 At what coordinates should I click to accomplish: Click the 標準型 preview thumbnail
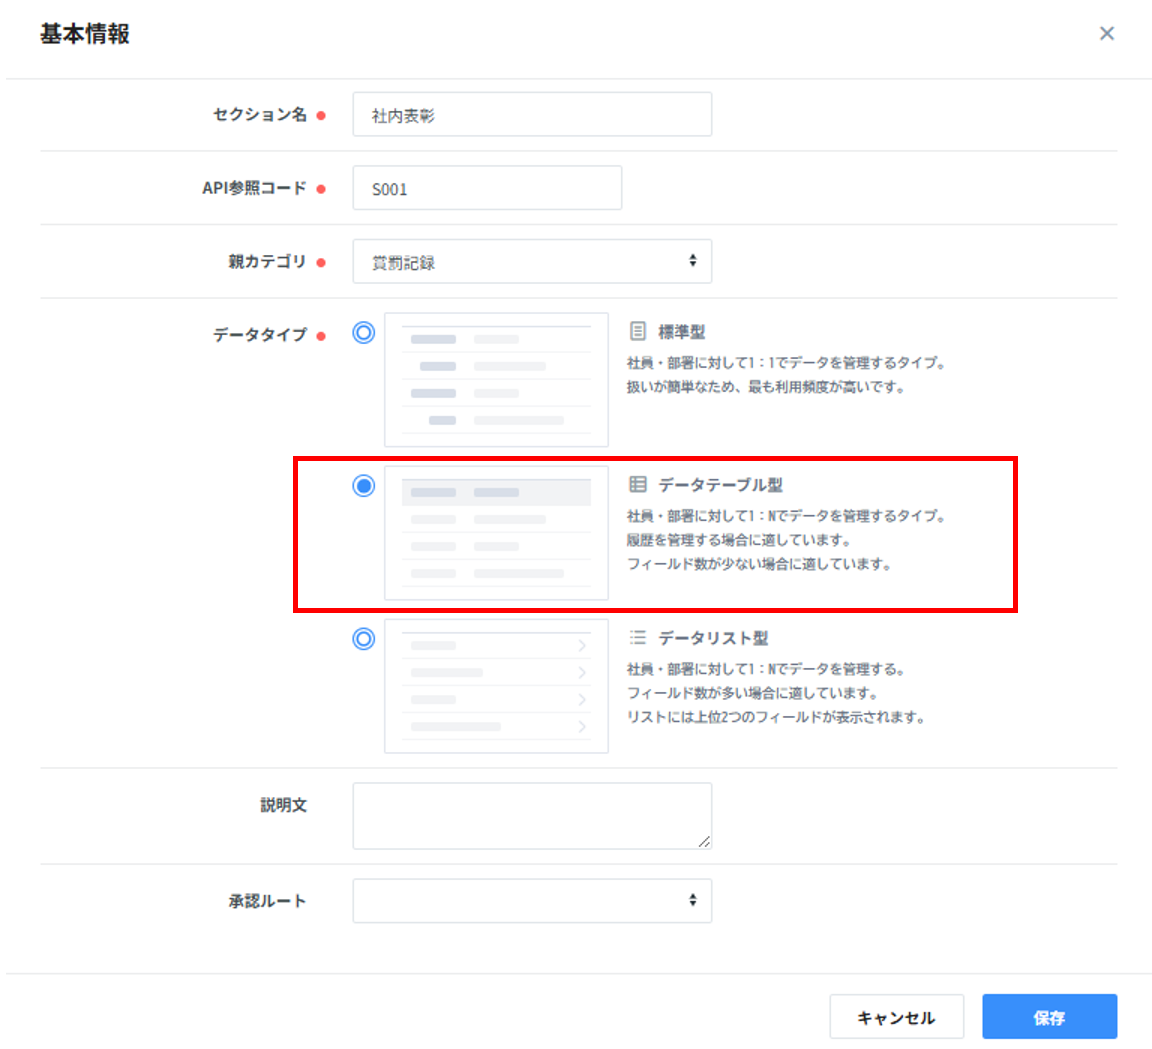tap(496, 380)
